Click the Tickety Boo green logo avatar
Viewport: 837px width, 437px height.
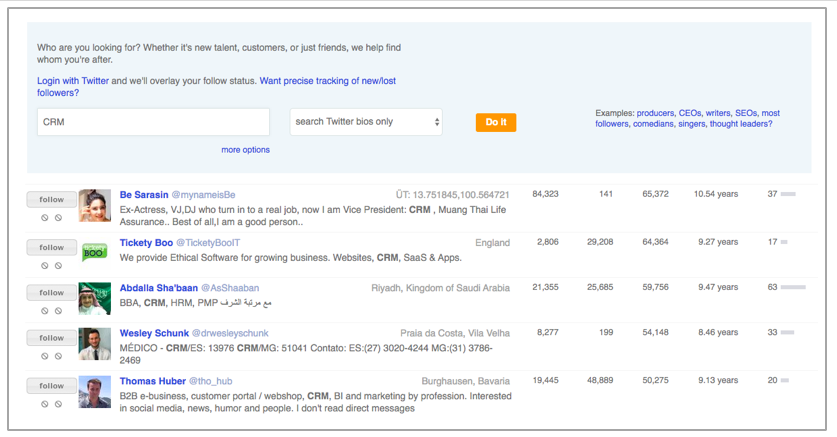pyautogui.click(x=95, y=252)
